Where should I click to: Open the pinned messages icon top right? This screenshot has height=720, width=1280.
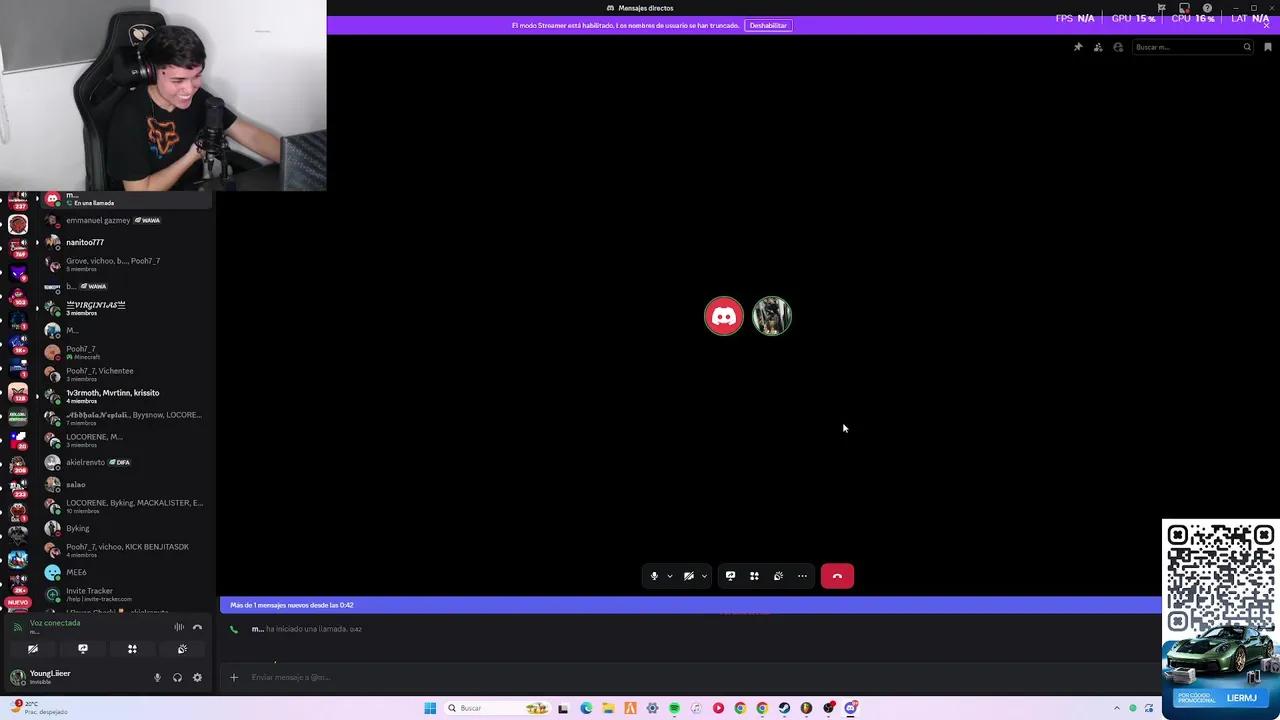tap(1078, 47)
